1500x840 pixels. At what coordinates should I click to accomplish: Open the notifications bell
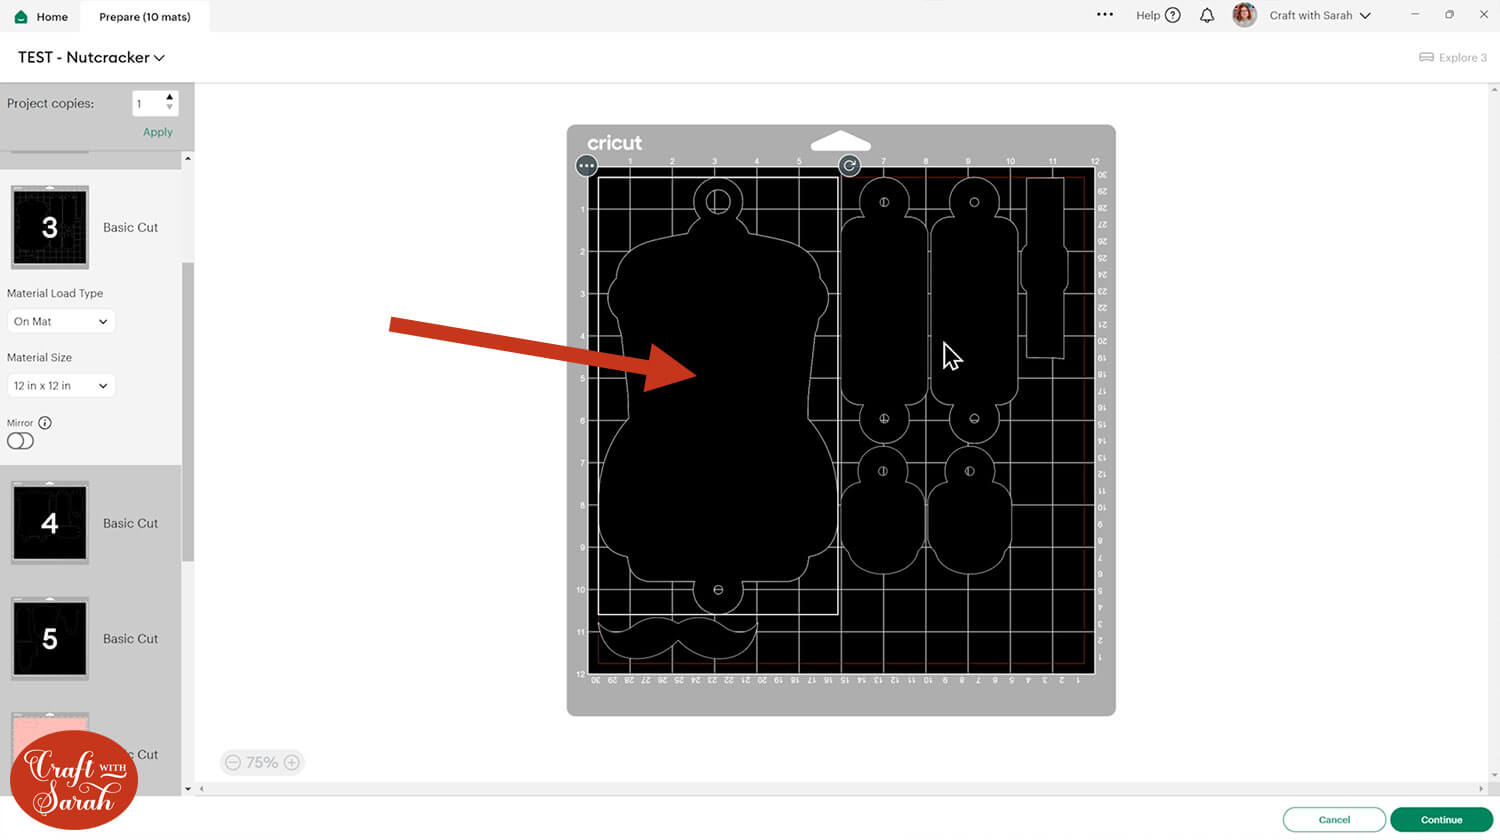(x=1207, y=15)
